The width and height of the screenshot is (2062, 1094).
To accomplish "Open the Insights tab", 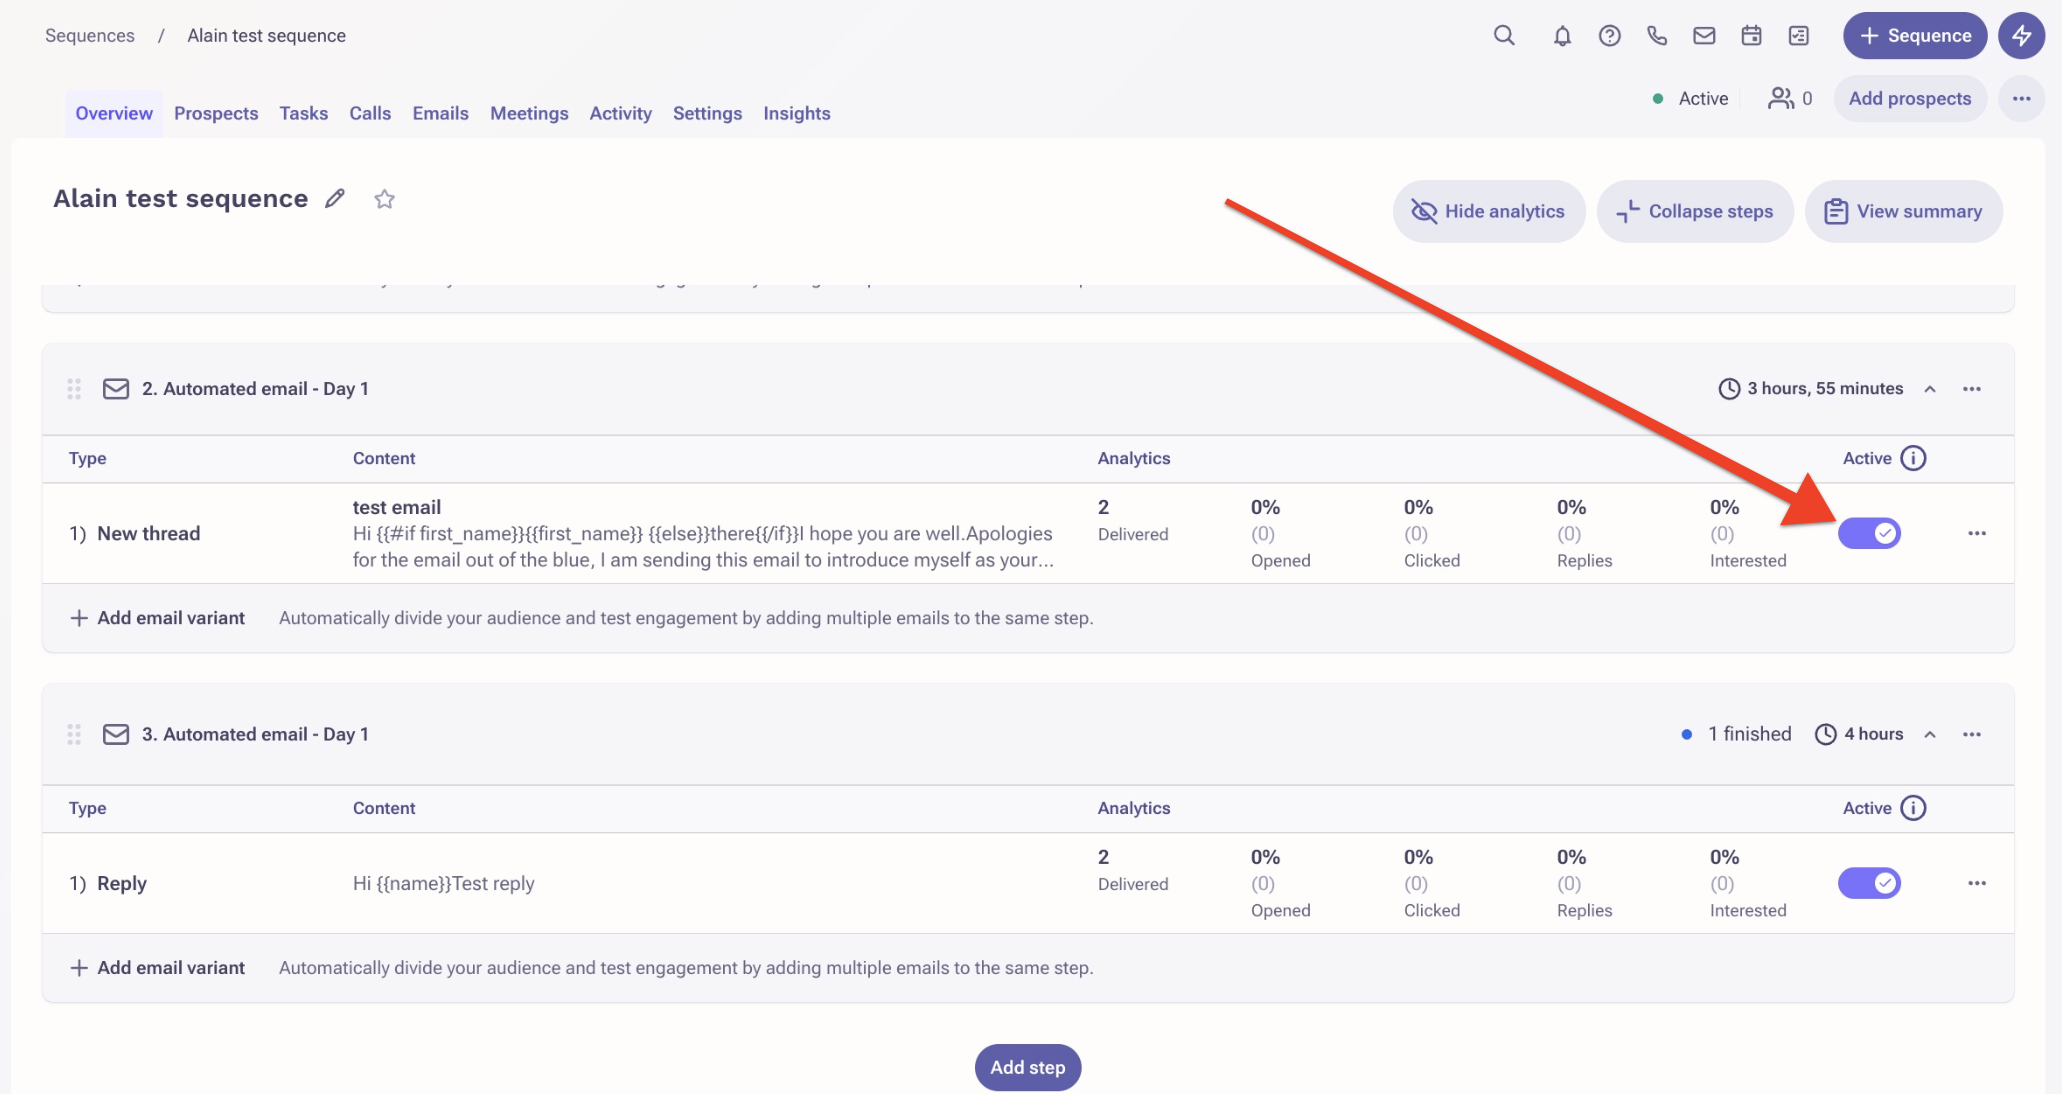I will tap(796, 113).
